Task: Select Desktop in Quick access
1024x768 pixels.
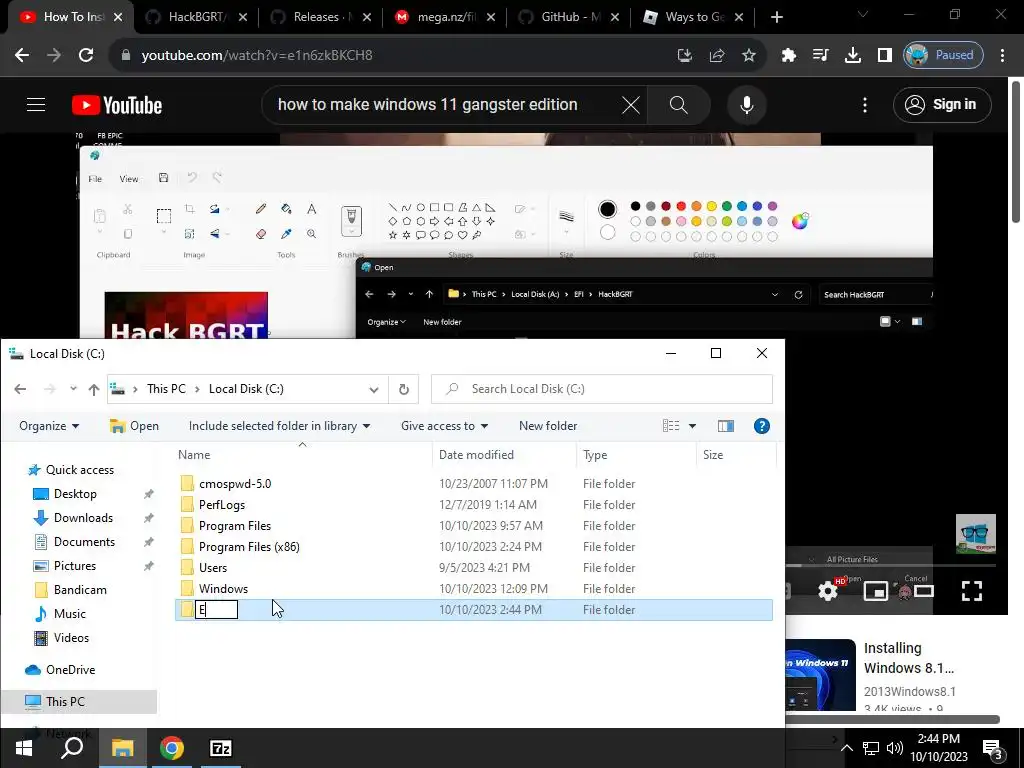Action: click(x=75, y=494)
